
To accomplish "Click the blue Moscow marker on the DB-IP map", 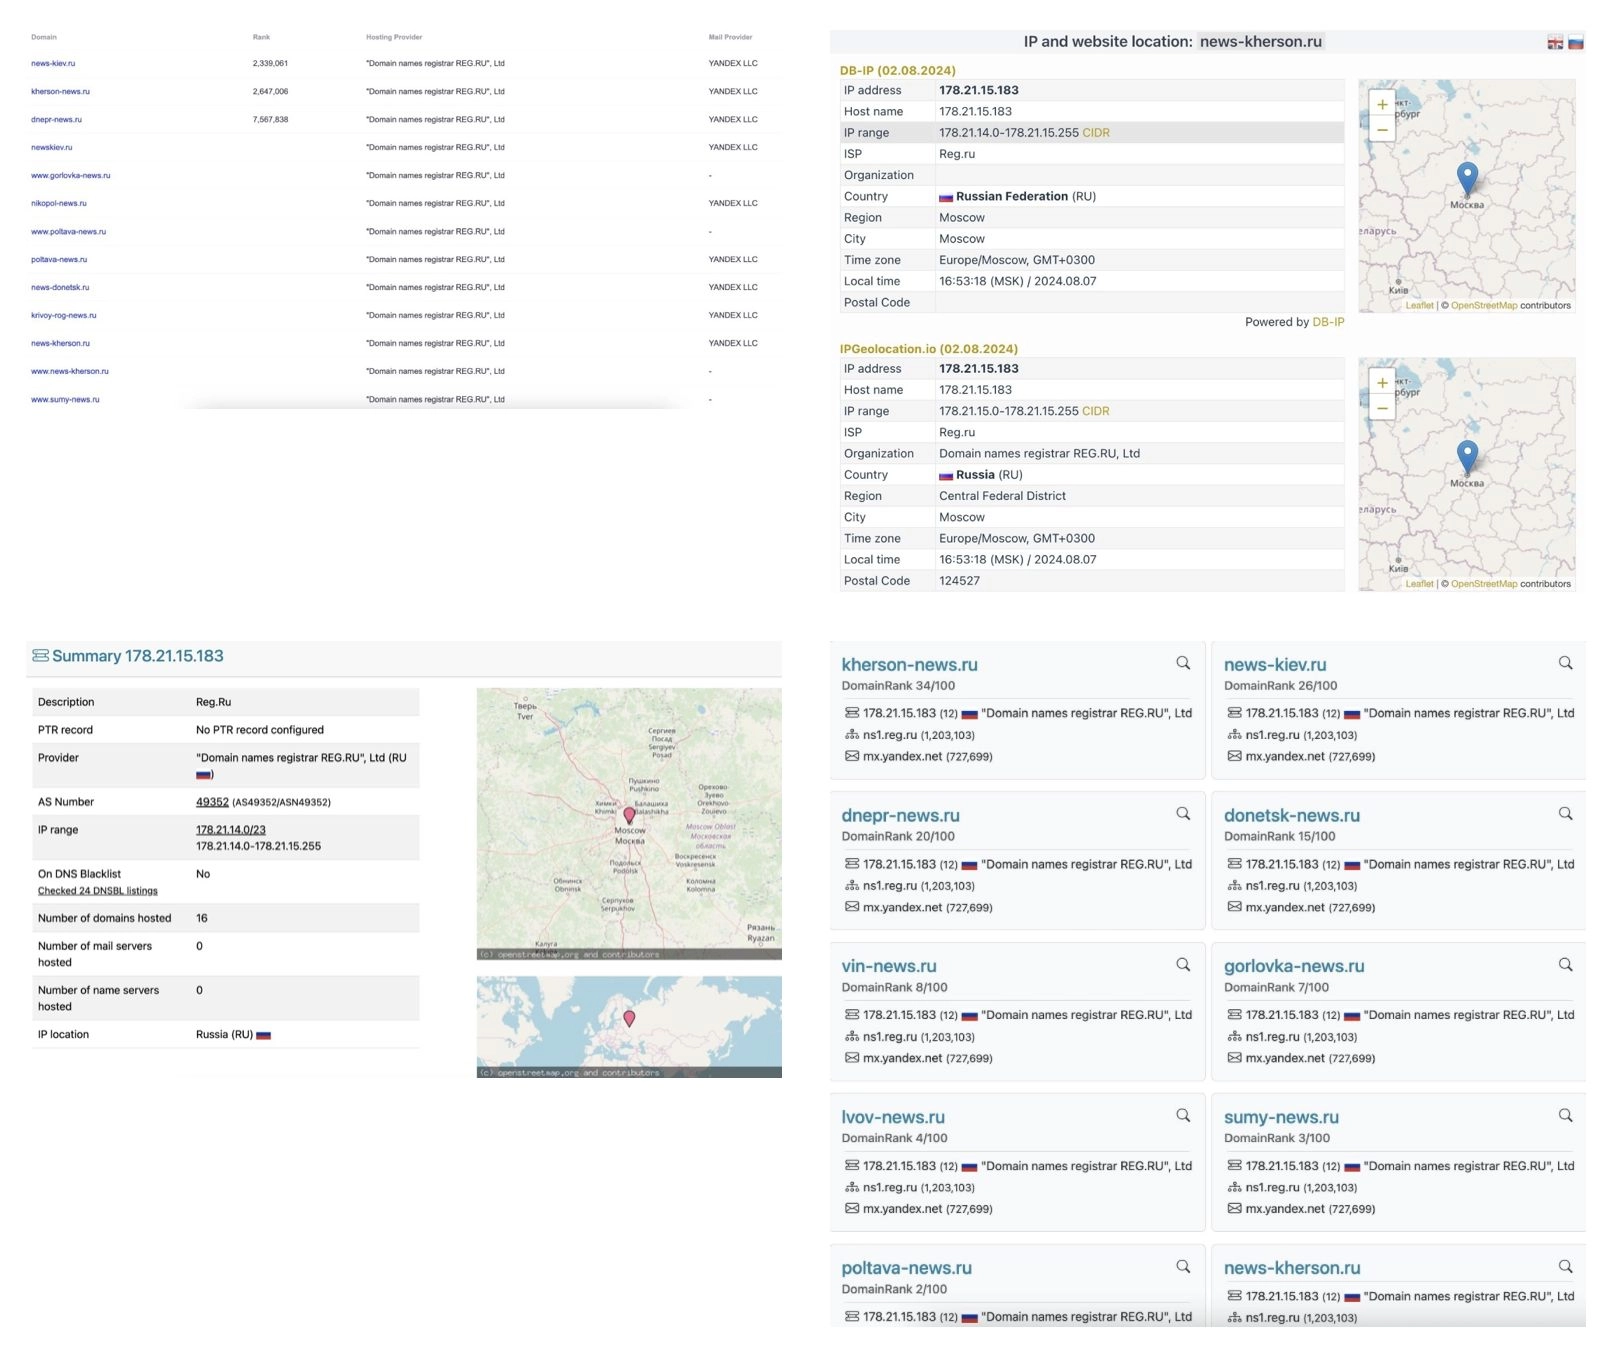I will point(1467,178).
